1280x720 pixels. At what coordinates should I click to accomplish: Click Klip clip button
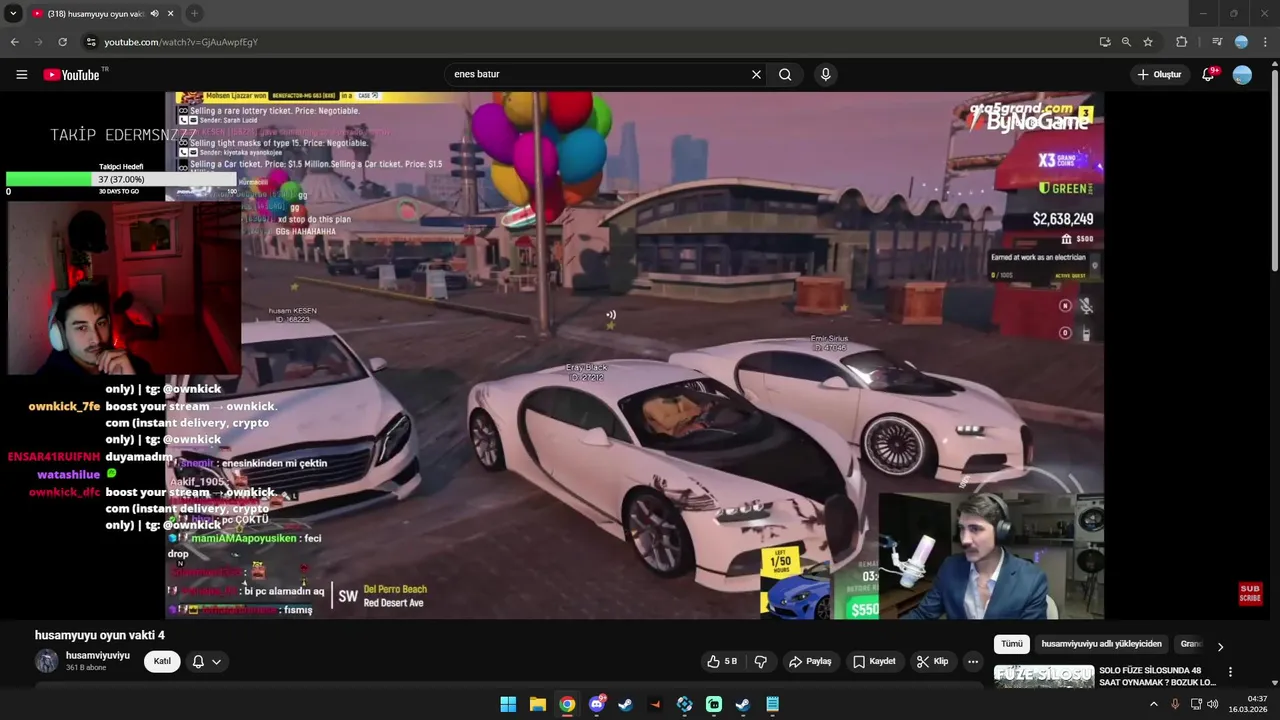click(932, 661)
